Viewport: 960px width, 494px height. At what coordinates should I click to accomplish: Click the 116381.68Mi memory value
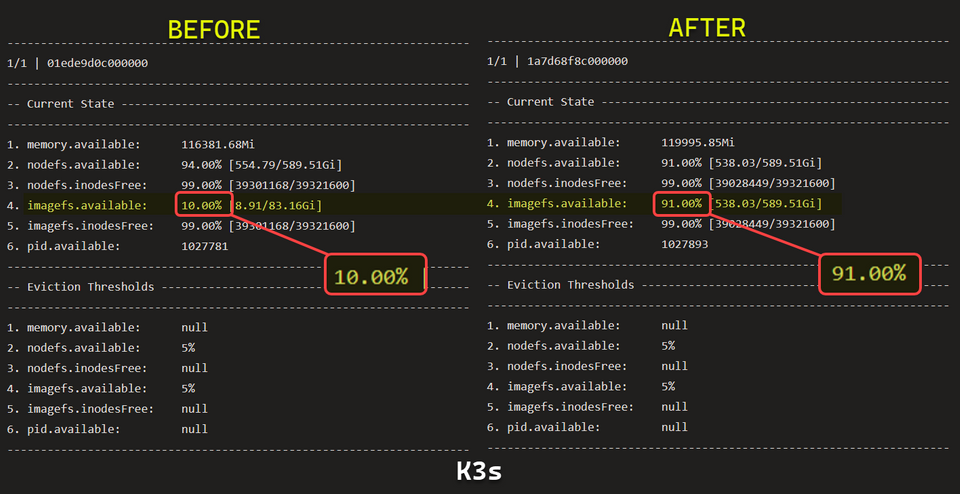[x=218, y=144]
